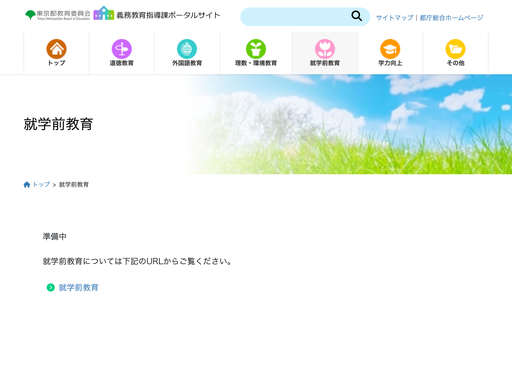Open the サイトマップ link

tap(395, 18)
